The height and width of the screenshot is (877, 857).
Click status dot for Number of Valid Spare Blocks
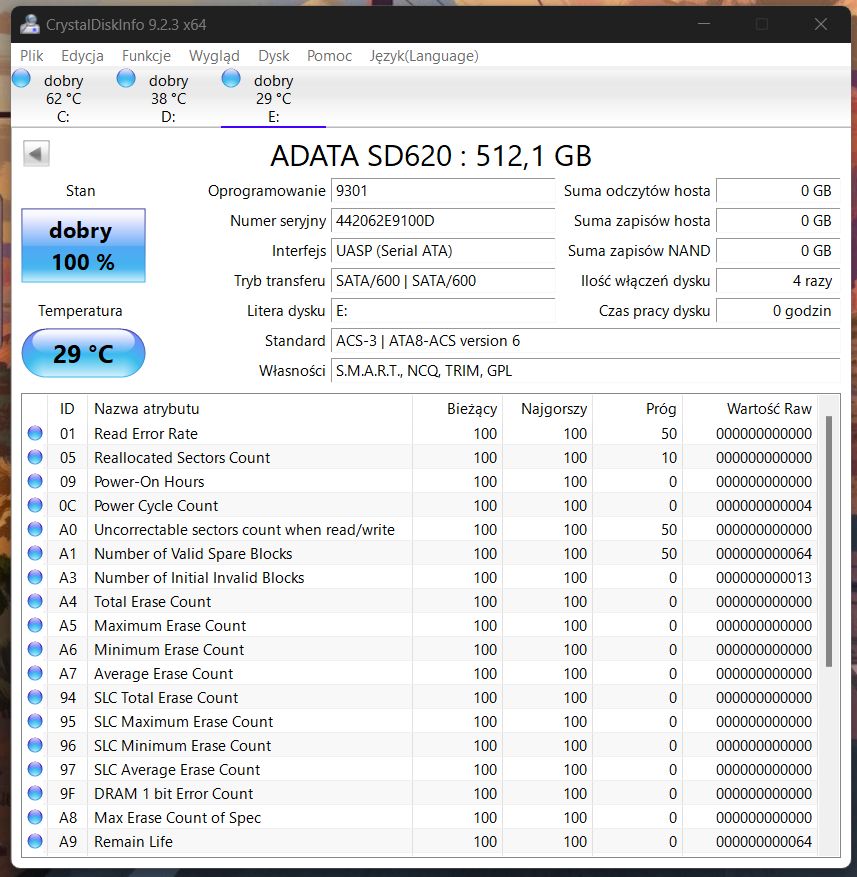(x=35, y=553)
